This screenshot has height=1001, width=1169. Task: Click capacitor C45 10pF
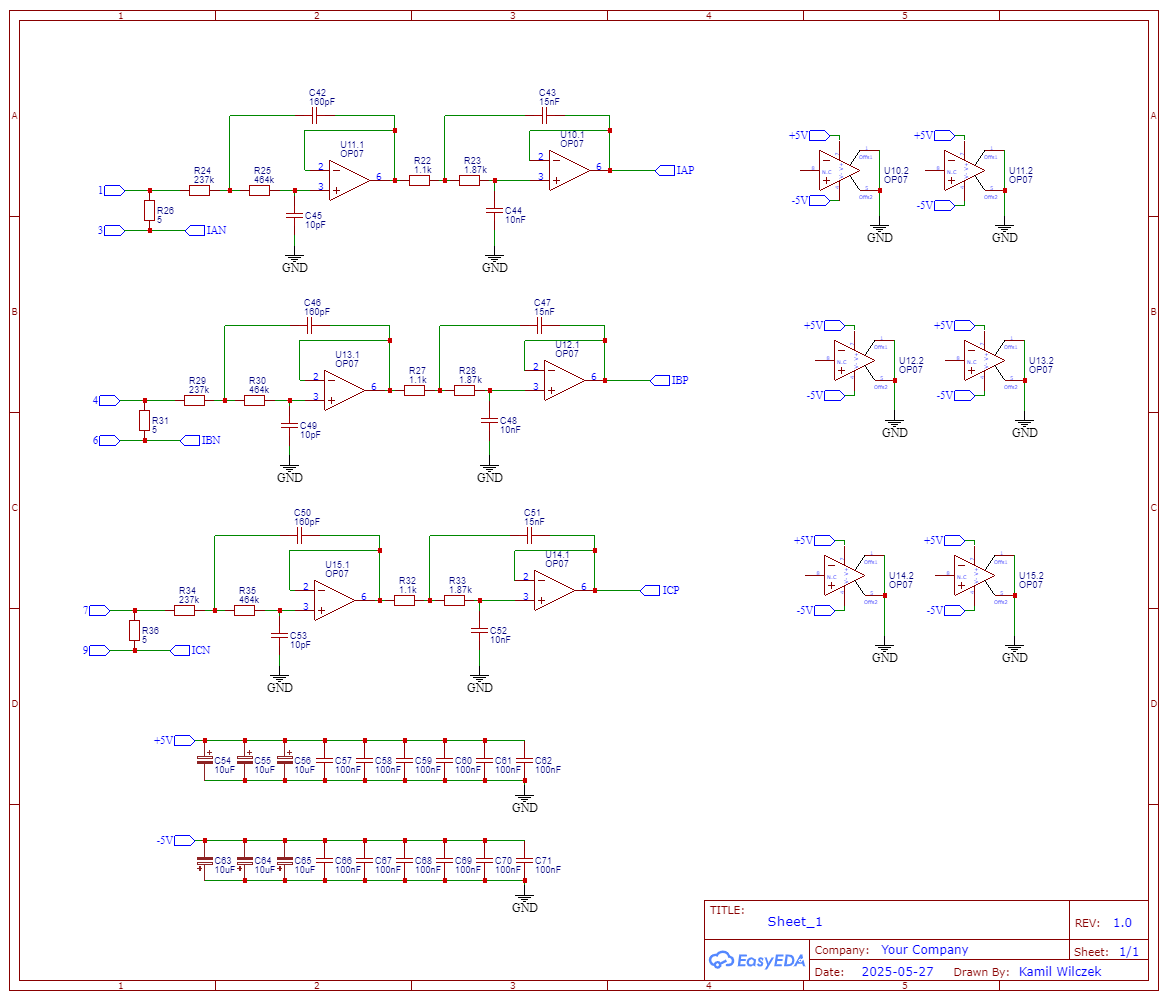(x=294, y=215)
